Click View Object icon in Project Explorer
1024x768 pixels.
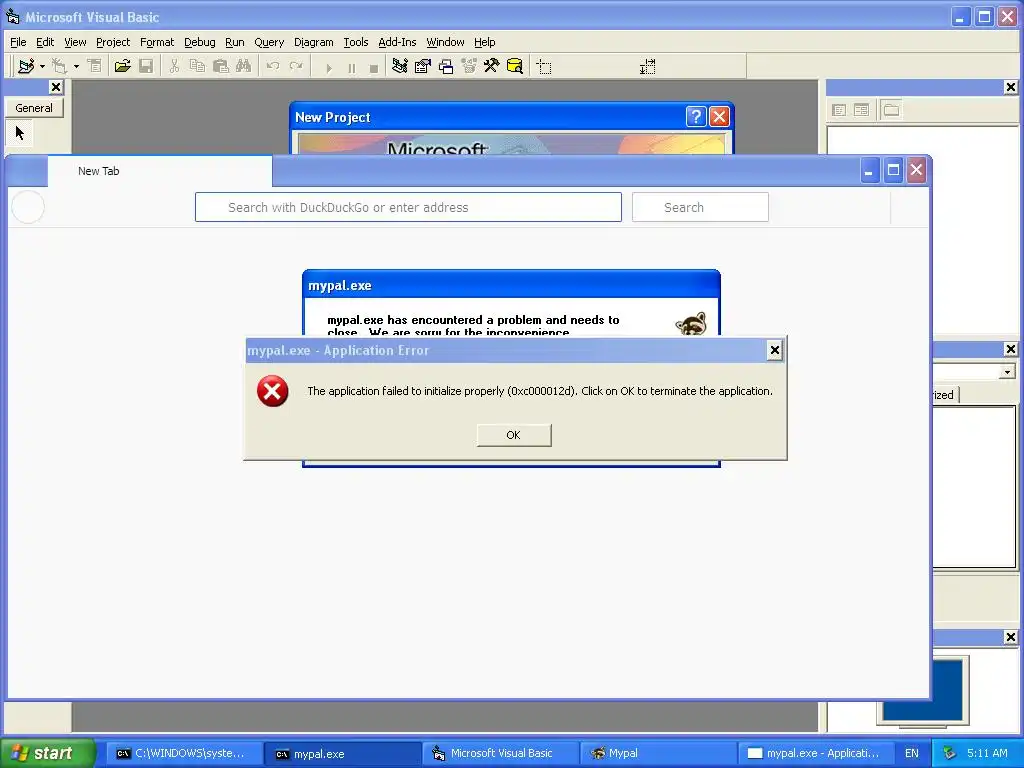(862, 110)
